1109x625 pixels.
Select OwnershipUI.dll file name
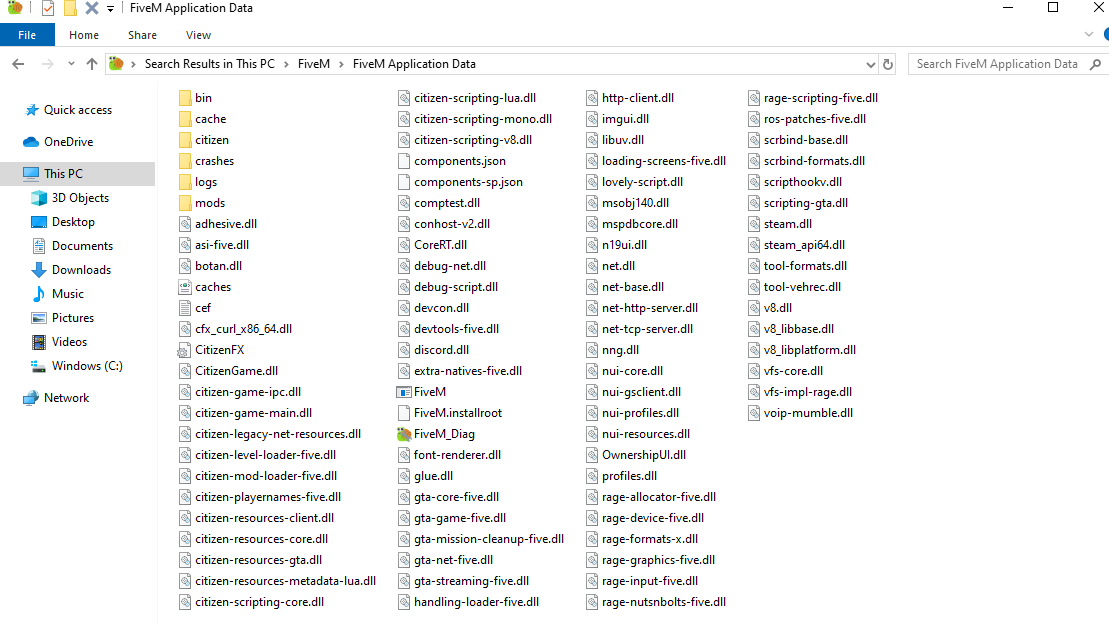pos(644,455)
